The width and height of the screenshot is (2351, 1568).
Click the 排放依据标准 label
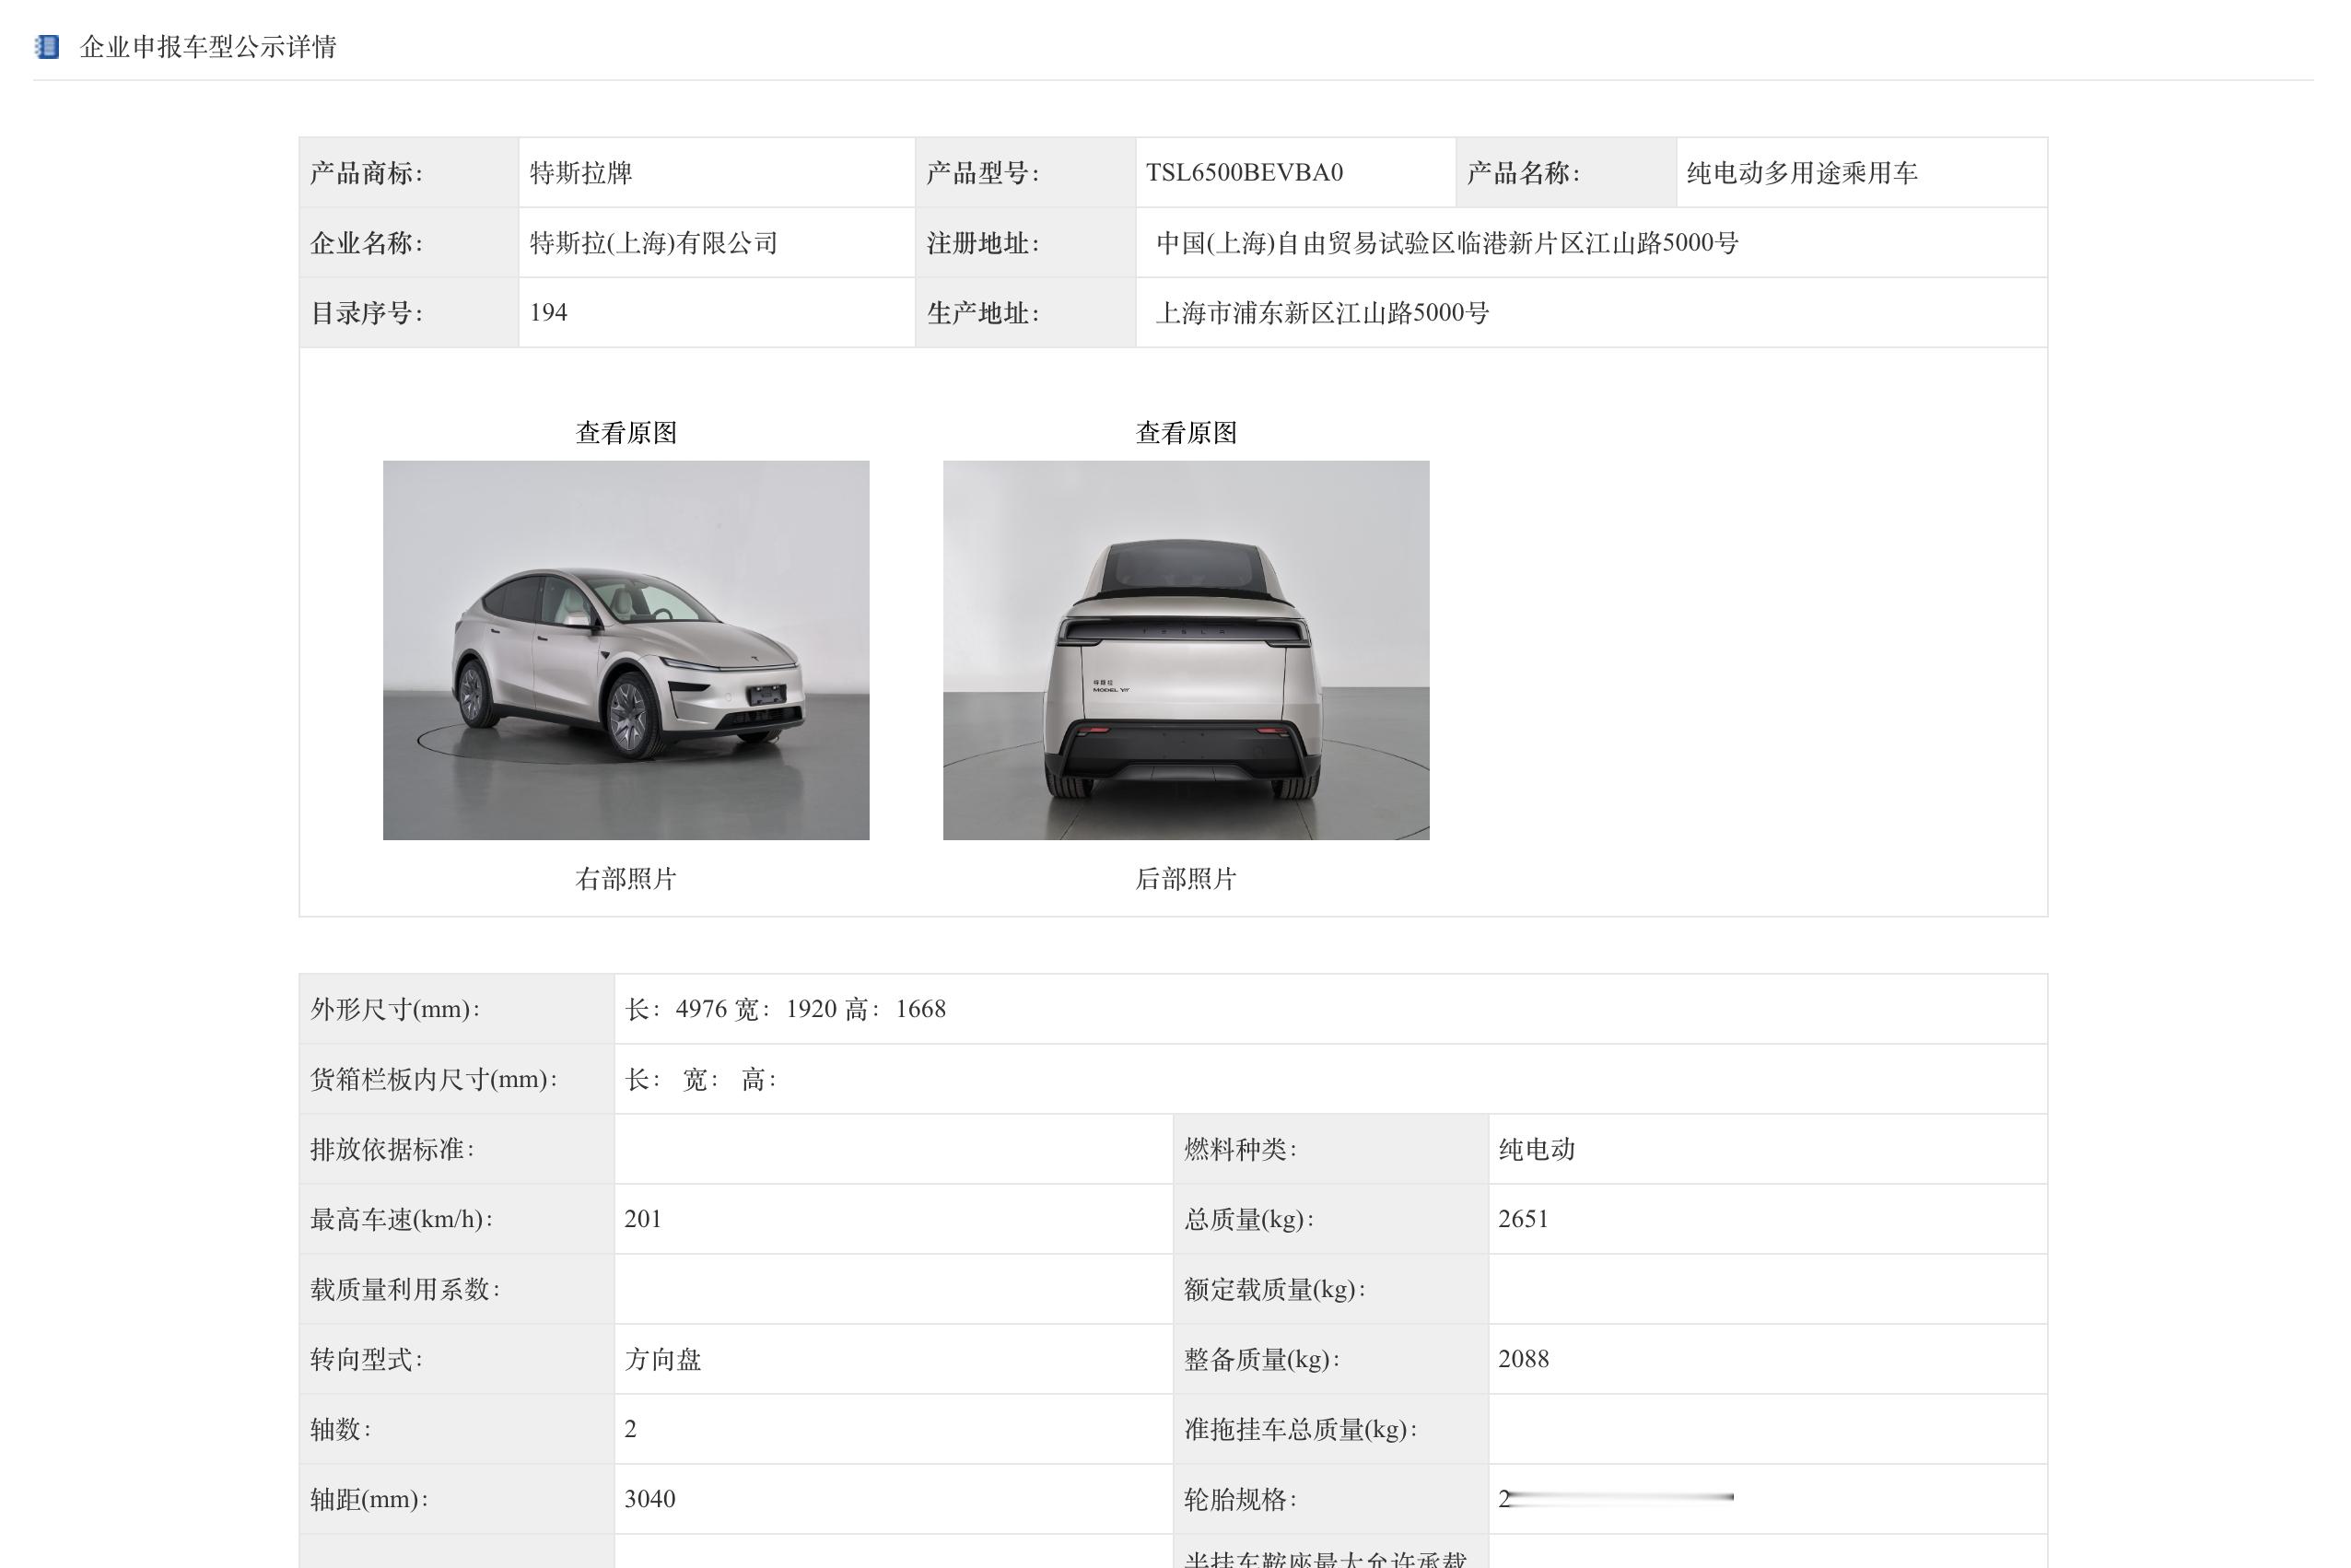click(392, 1149)
